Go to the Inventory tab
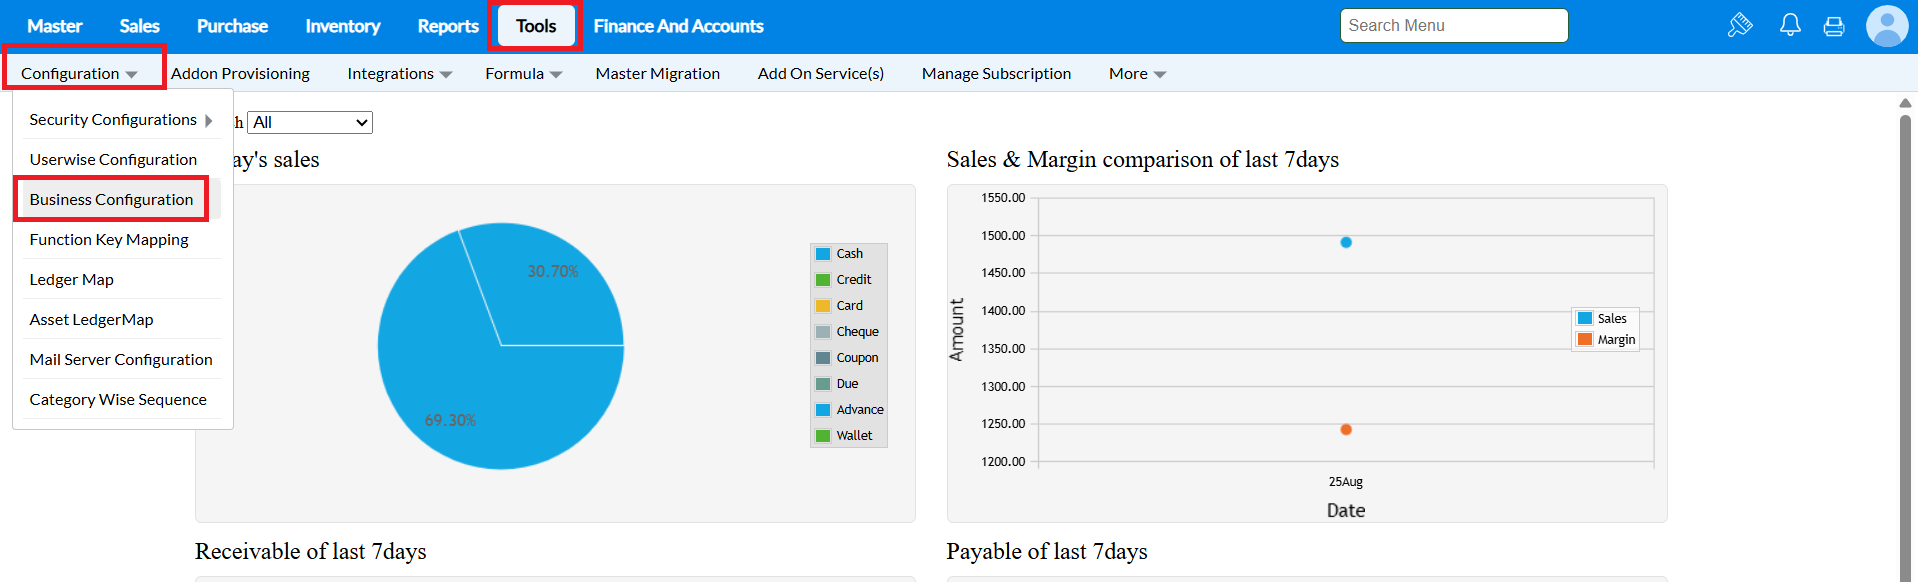Screen dimensions: 1918x582 click(x=342, y=26)
